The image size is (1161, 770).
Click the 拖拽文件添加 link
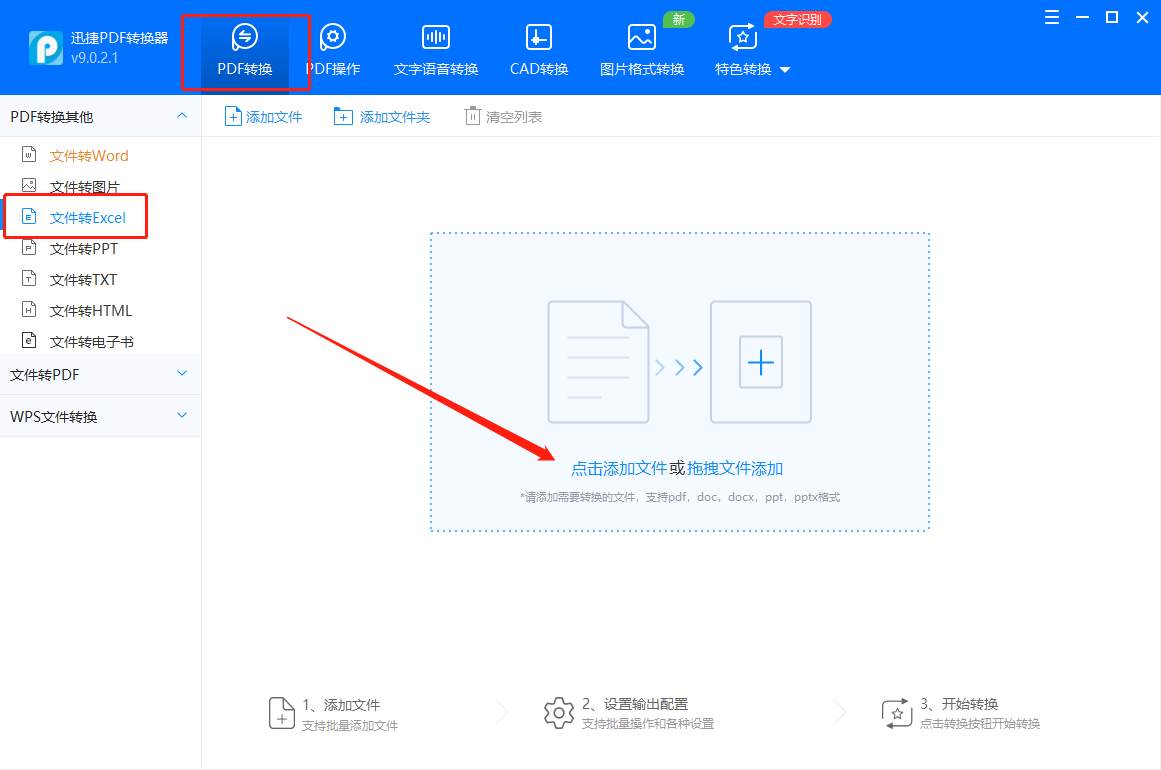pos(735,469)
